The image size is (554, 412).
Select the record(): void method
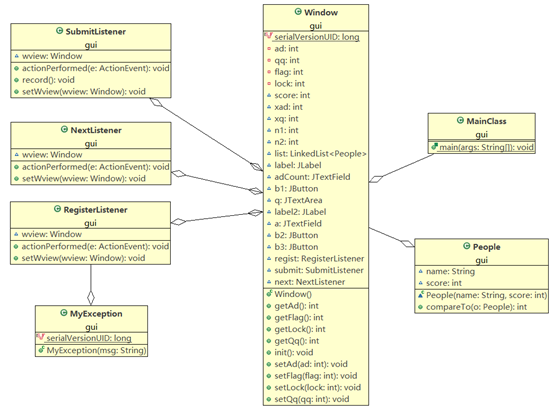[48, 80]
